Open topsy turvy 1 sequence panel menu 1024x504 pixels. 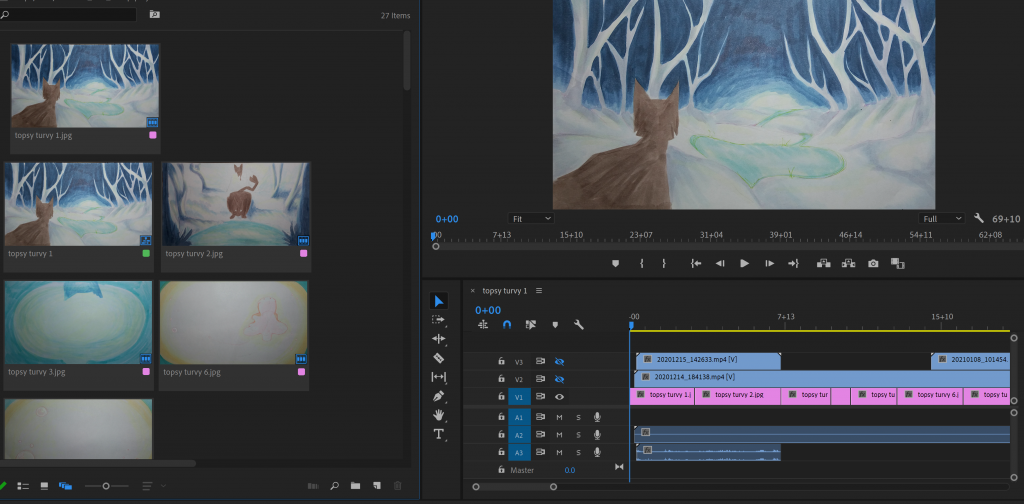tap(539, 291)
